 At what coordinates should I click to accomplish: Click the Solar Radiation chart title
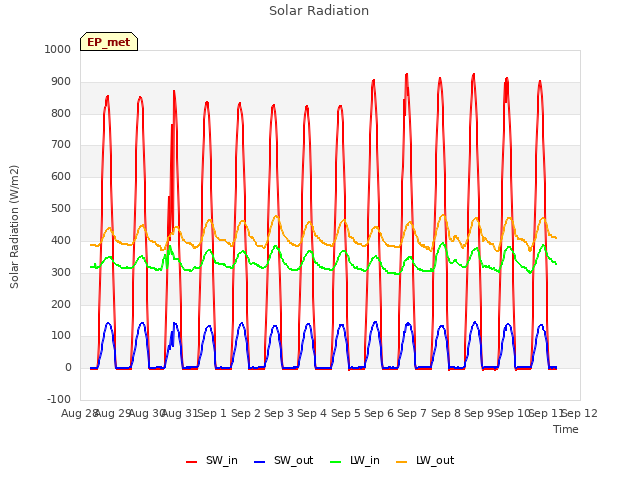coord(319,11)
